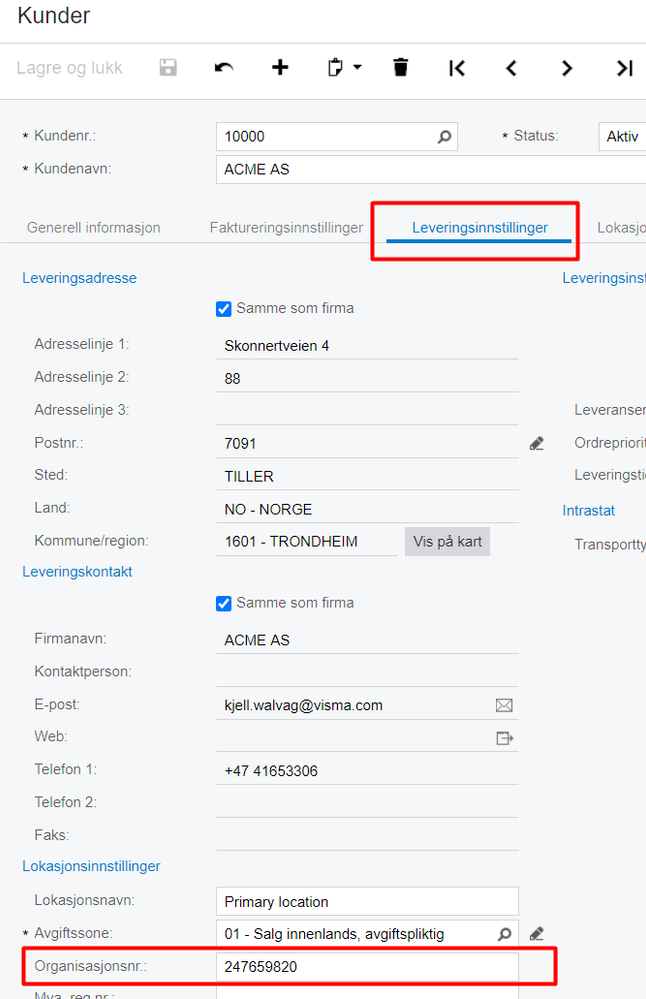
Task: Click the save disk icon
Action: pyautogui.click(x=168, y=68)
